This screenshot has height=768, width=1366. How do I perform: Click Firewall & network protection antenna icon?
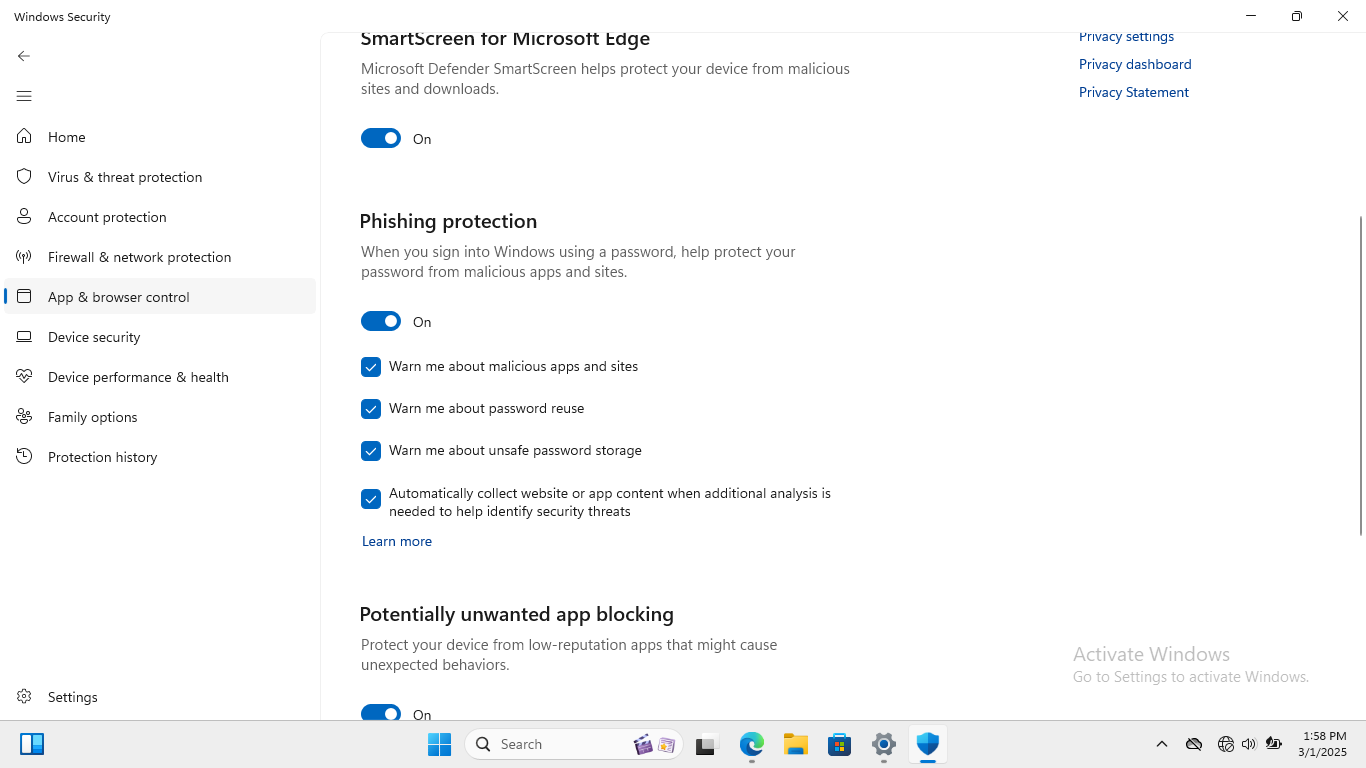24,257
